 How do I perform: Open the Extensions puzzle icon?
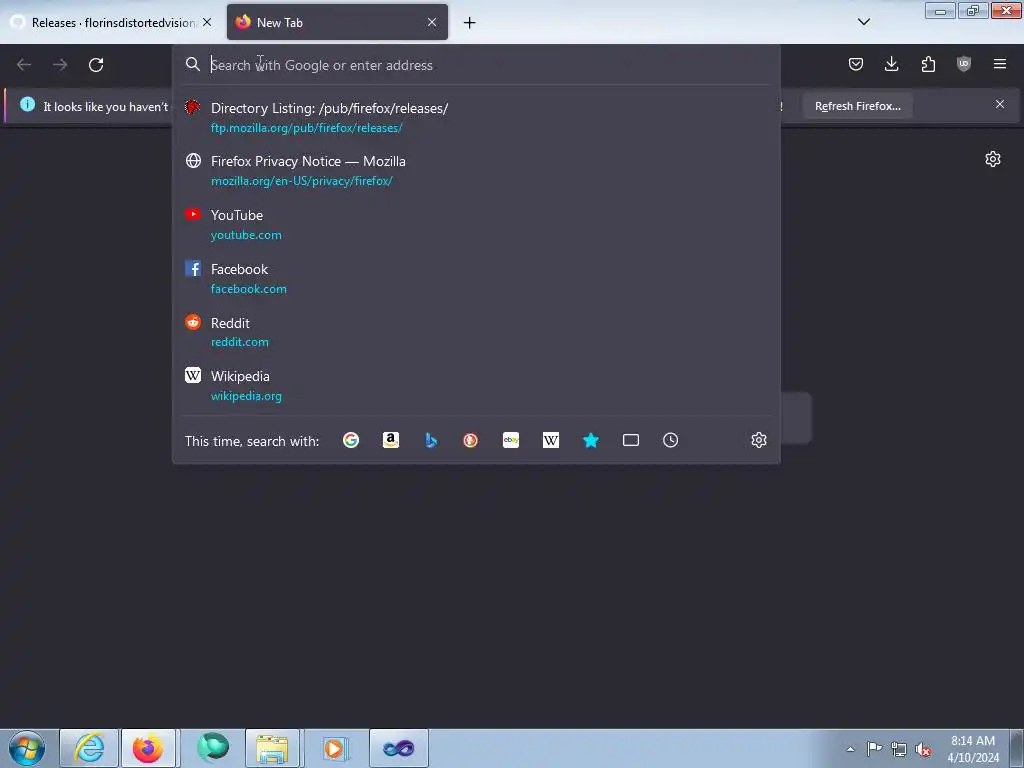(x=928, y=64)
